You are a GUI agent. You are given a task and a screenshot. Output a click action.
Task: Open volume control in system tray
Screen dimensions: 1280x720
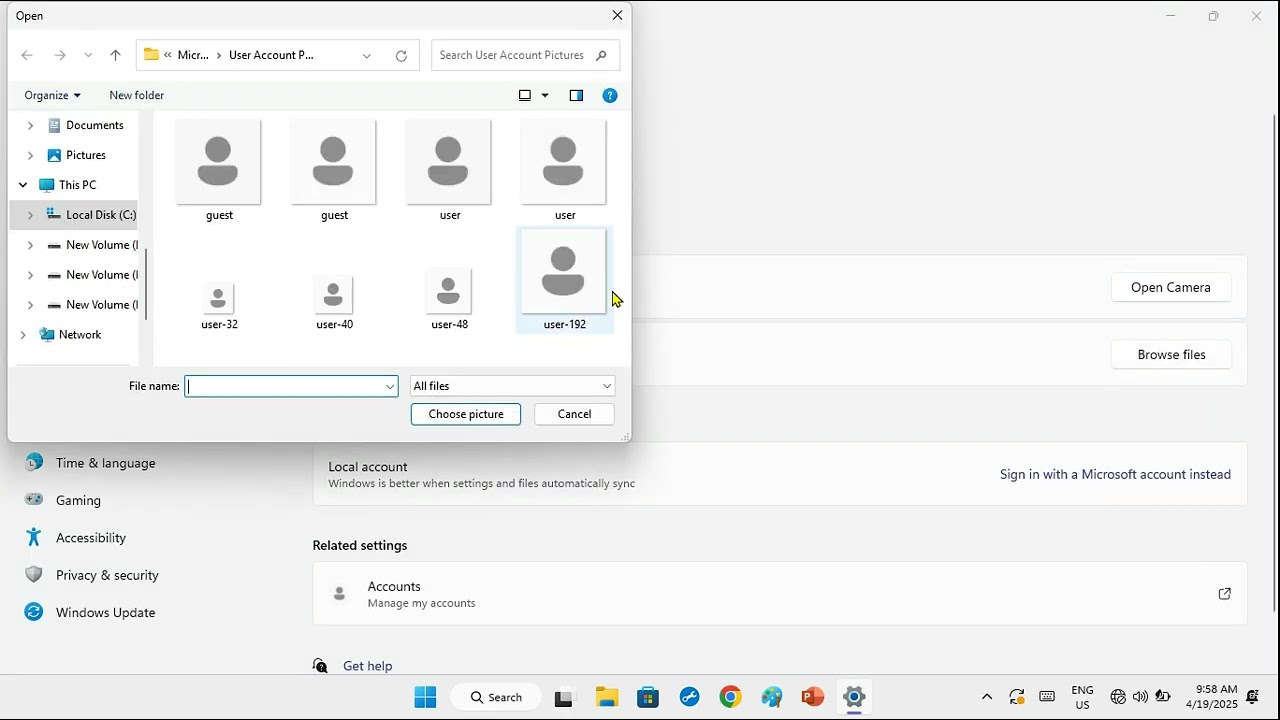[1141, 697]
